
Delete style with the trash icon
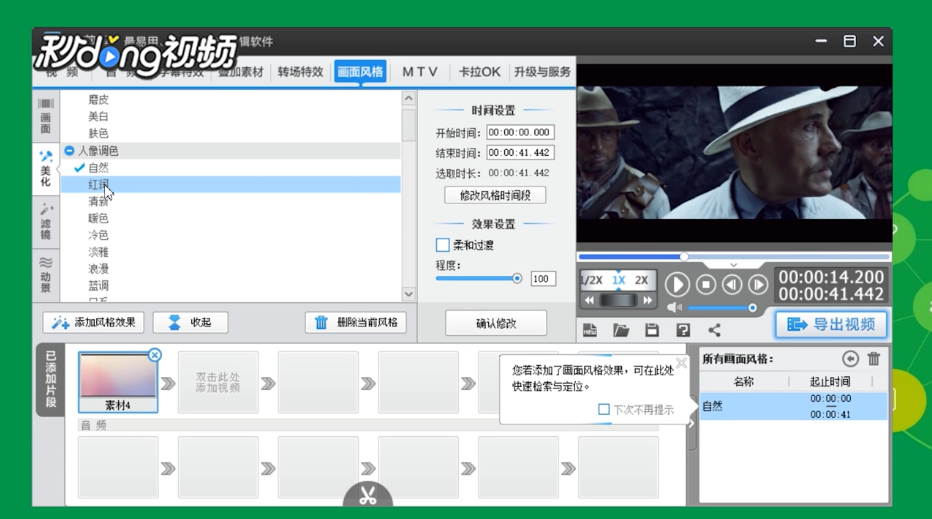[874, 358]
